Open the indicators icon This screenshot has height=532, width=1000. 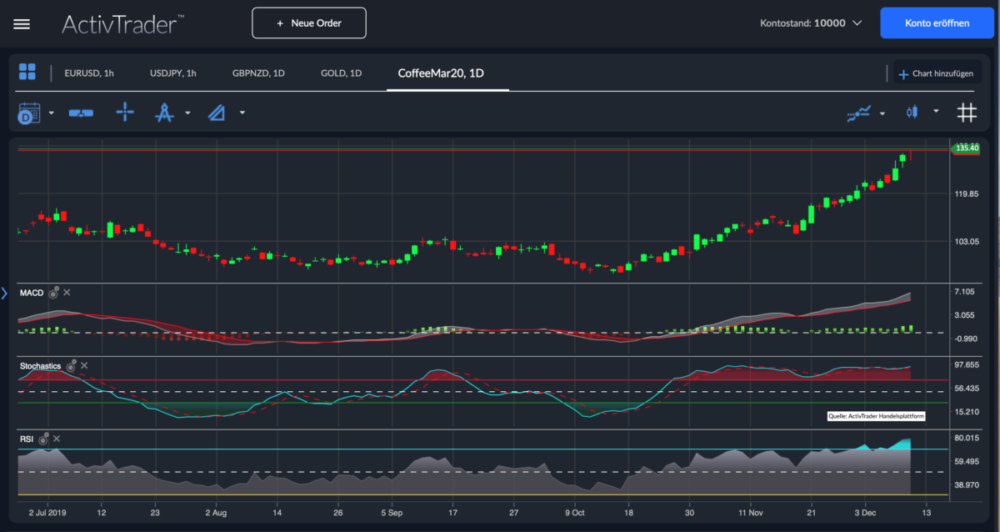pos(859,114)
